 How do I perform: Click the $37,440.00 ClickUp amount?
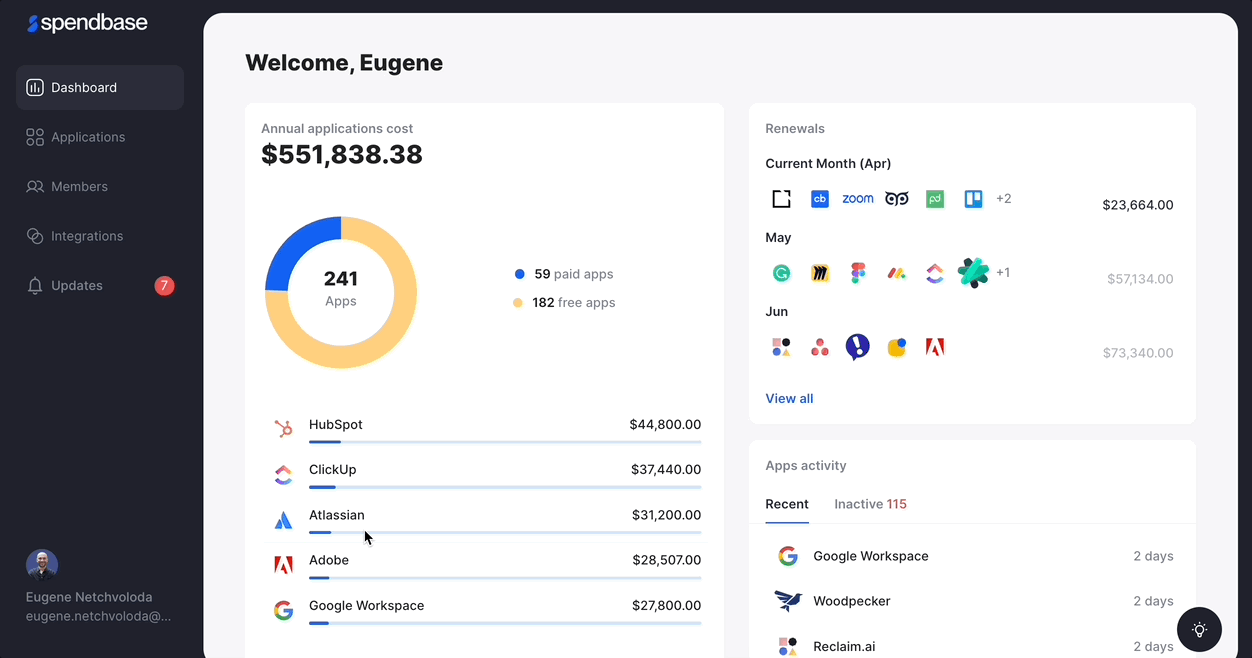[x=666, y=470]
